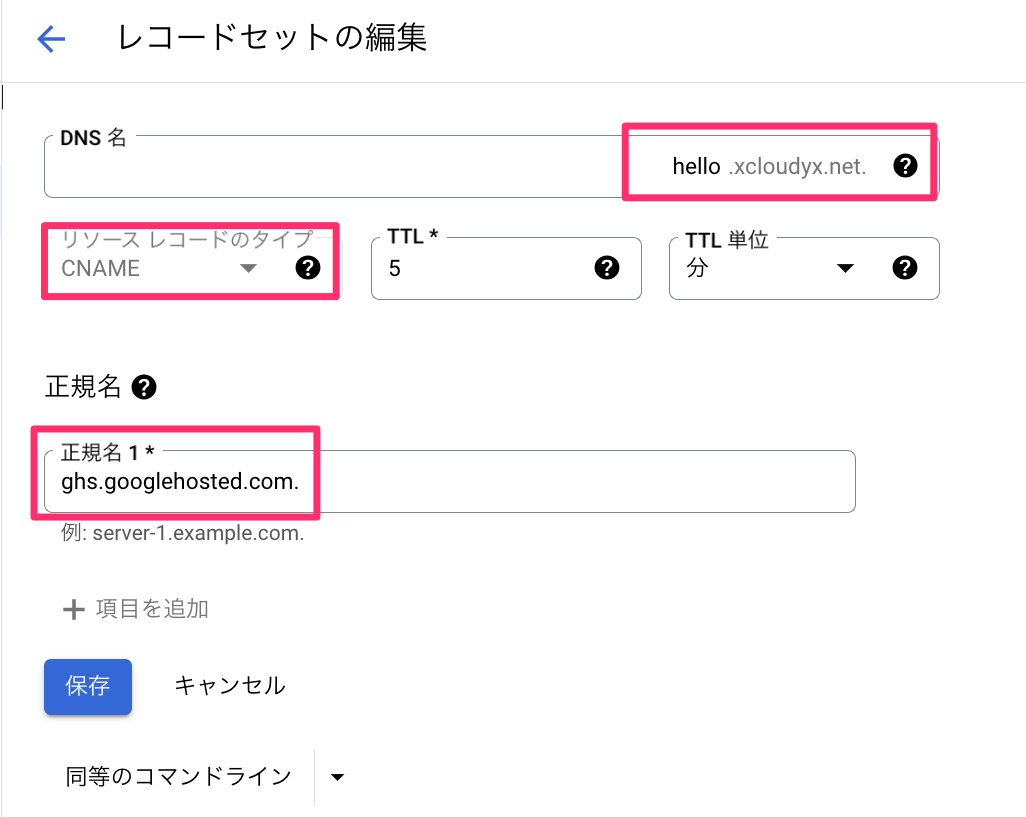Click キャンセル to discard changes
This screenshot has width=1026, height=817.
pyautogui.click(x=229, y=686)
